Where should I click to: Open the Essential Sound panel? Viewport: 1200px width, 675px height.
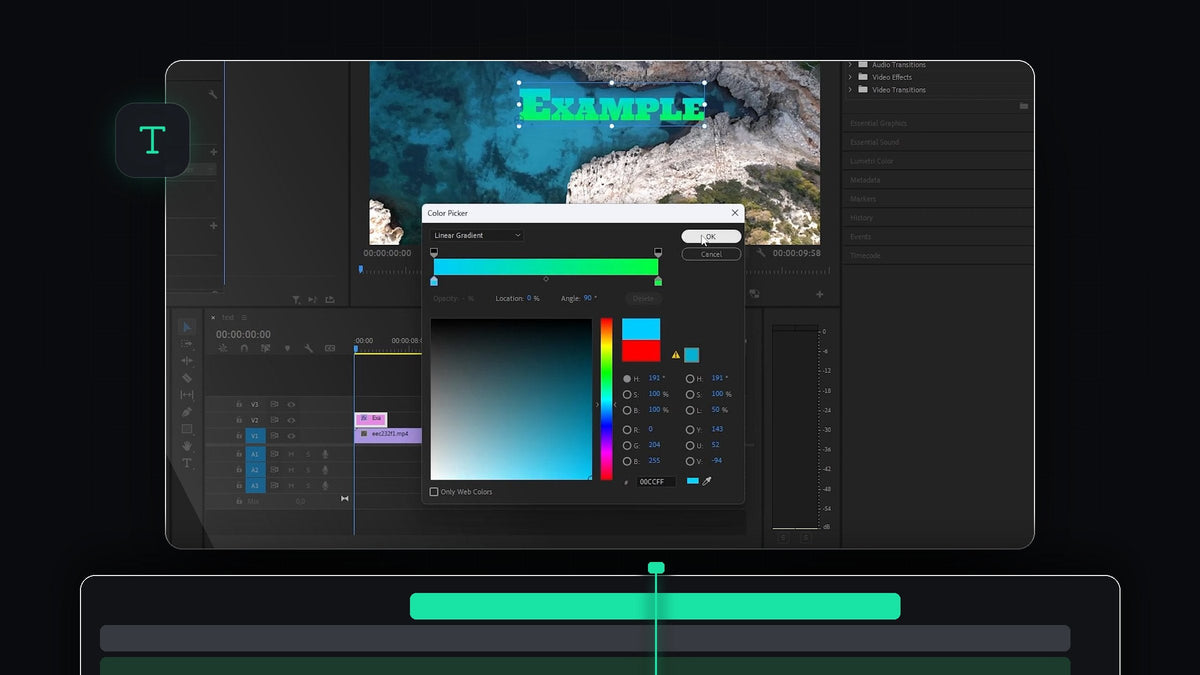pyautogui.click(x=875, y=142)
